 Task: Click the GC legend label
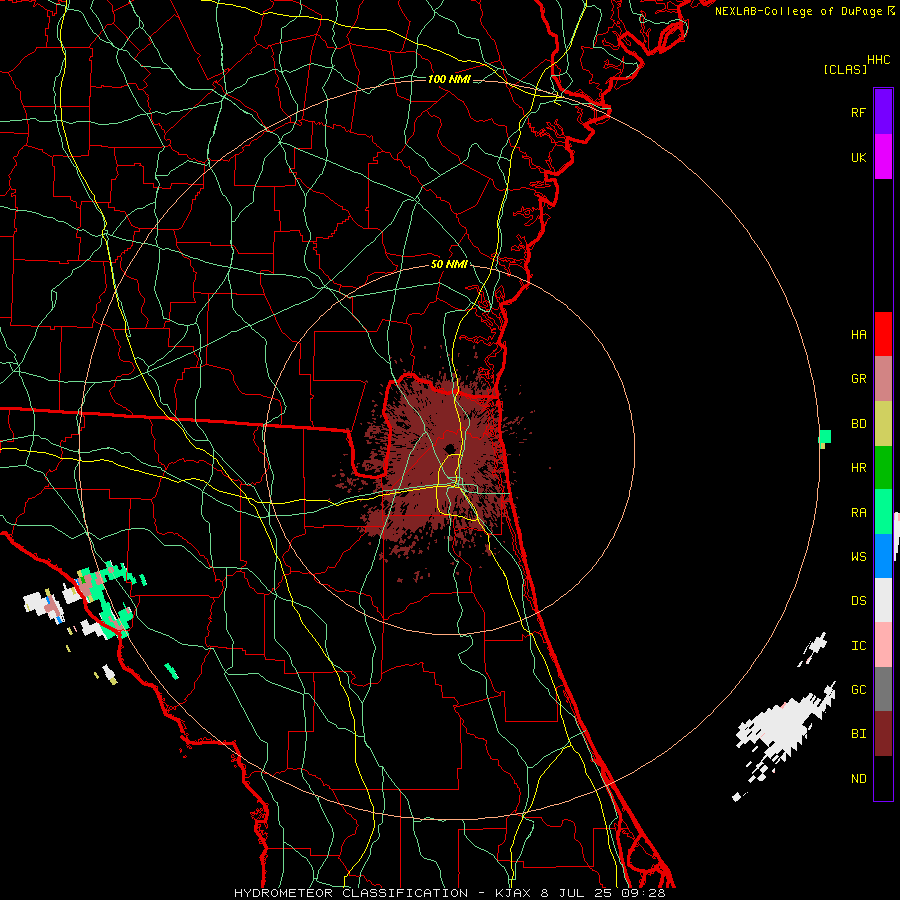point(858,689)
